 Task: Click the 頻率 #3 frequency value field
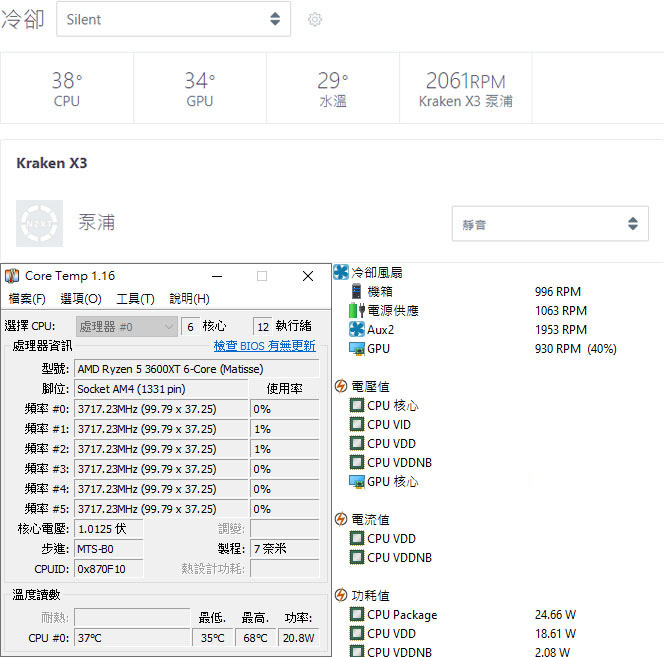[x=161, y=469]
